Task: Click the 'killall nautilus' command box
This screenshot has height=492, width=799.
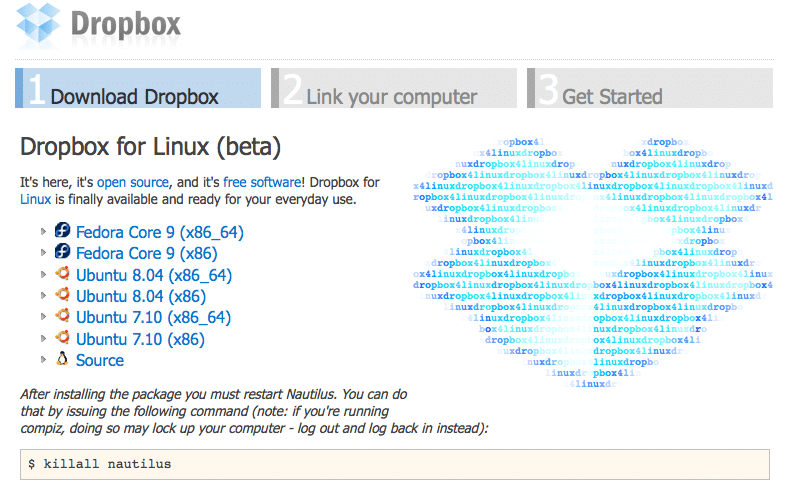Action: tap(395, 464)
